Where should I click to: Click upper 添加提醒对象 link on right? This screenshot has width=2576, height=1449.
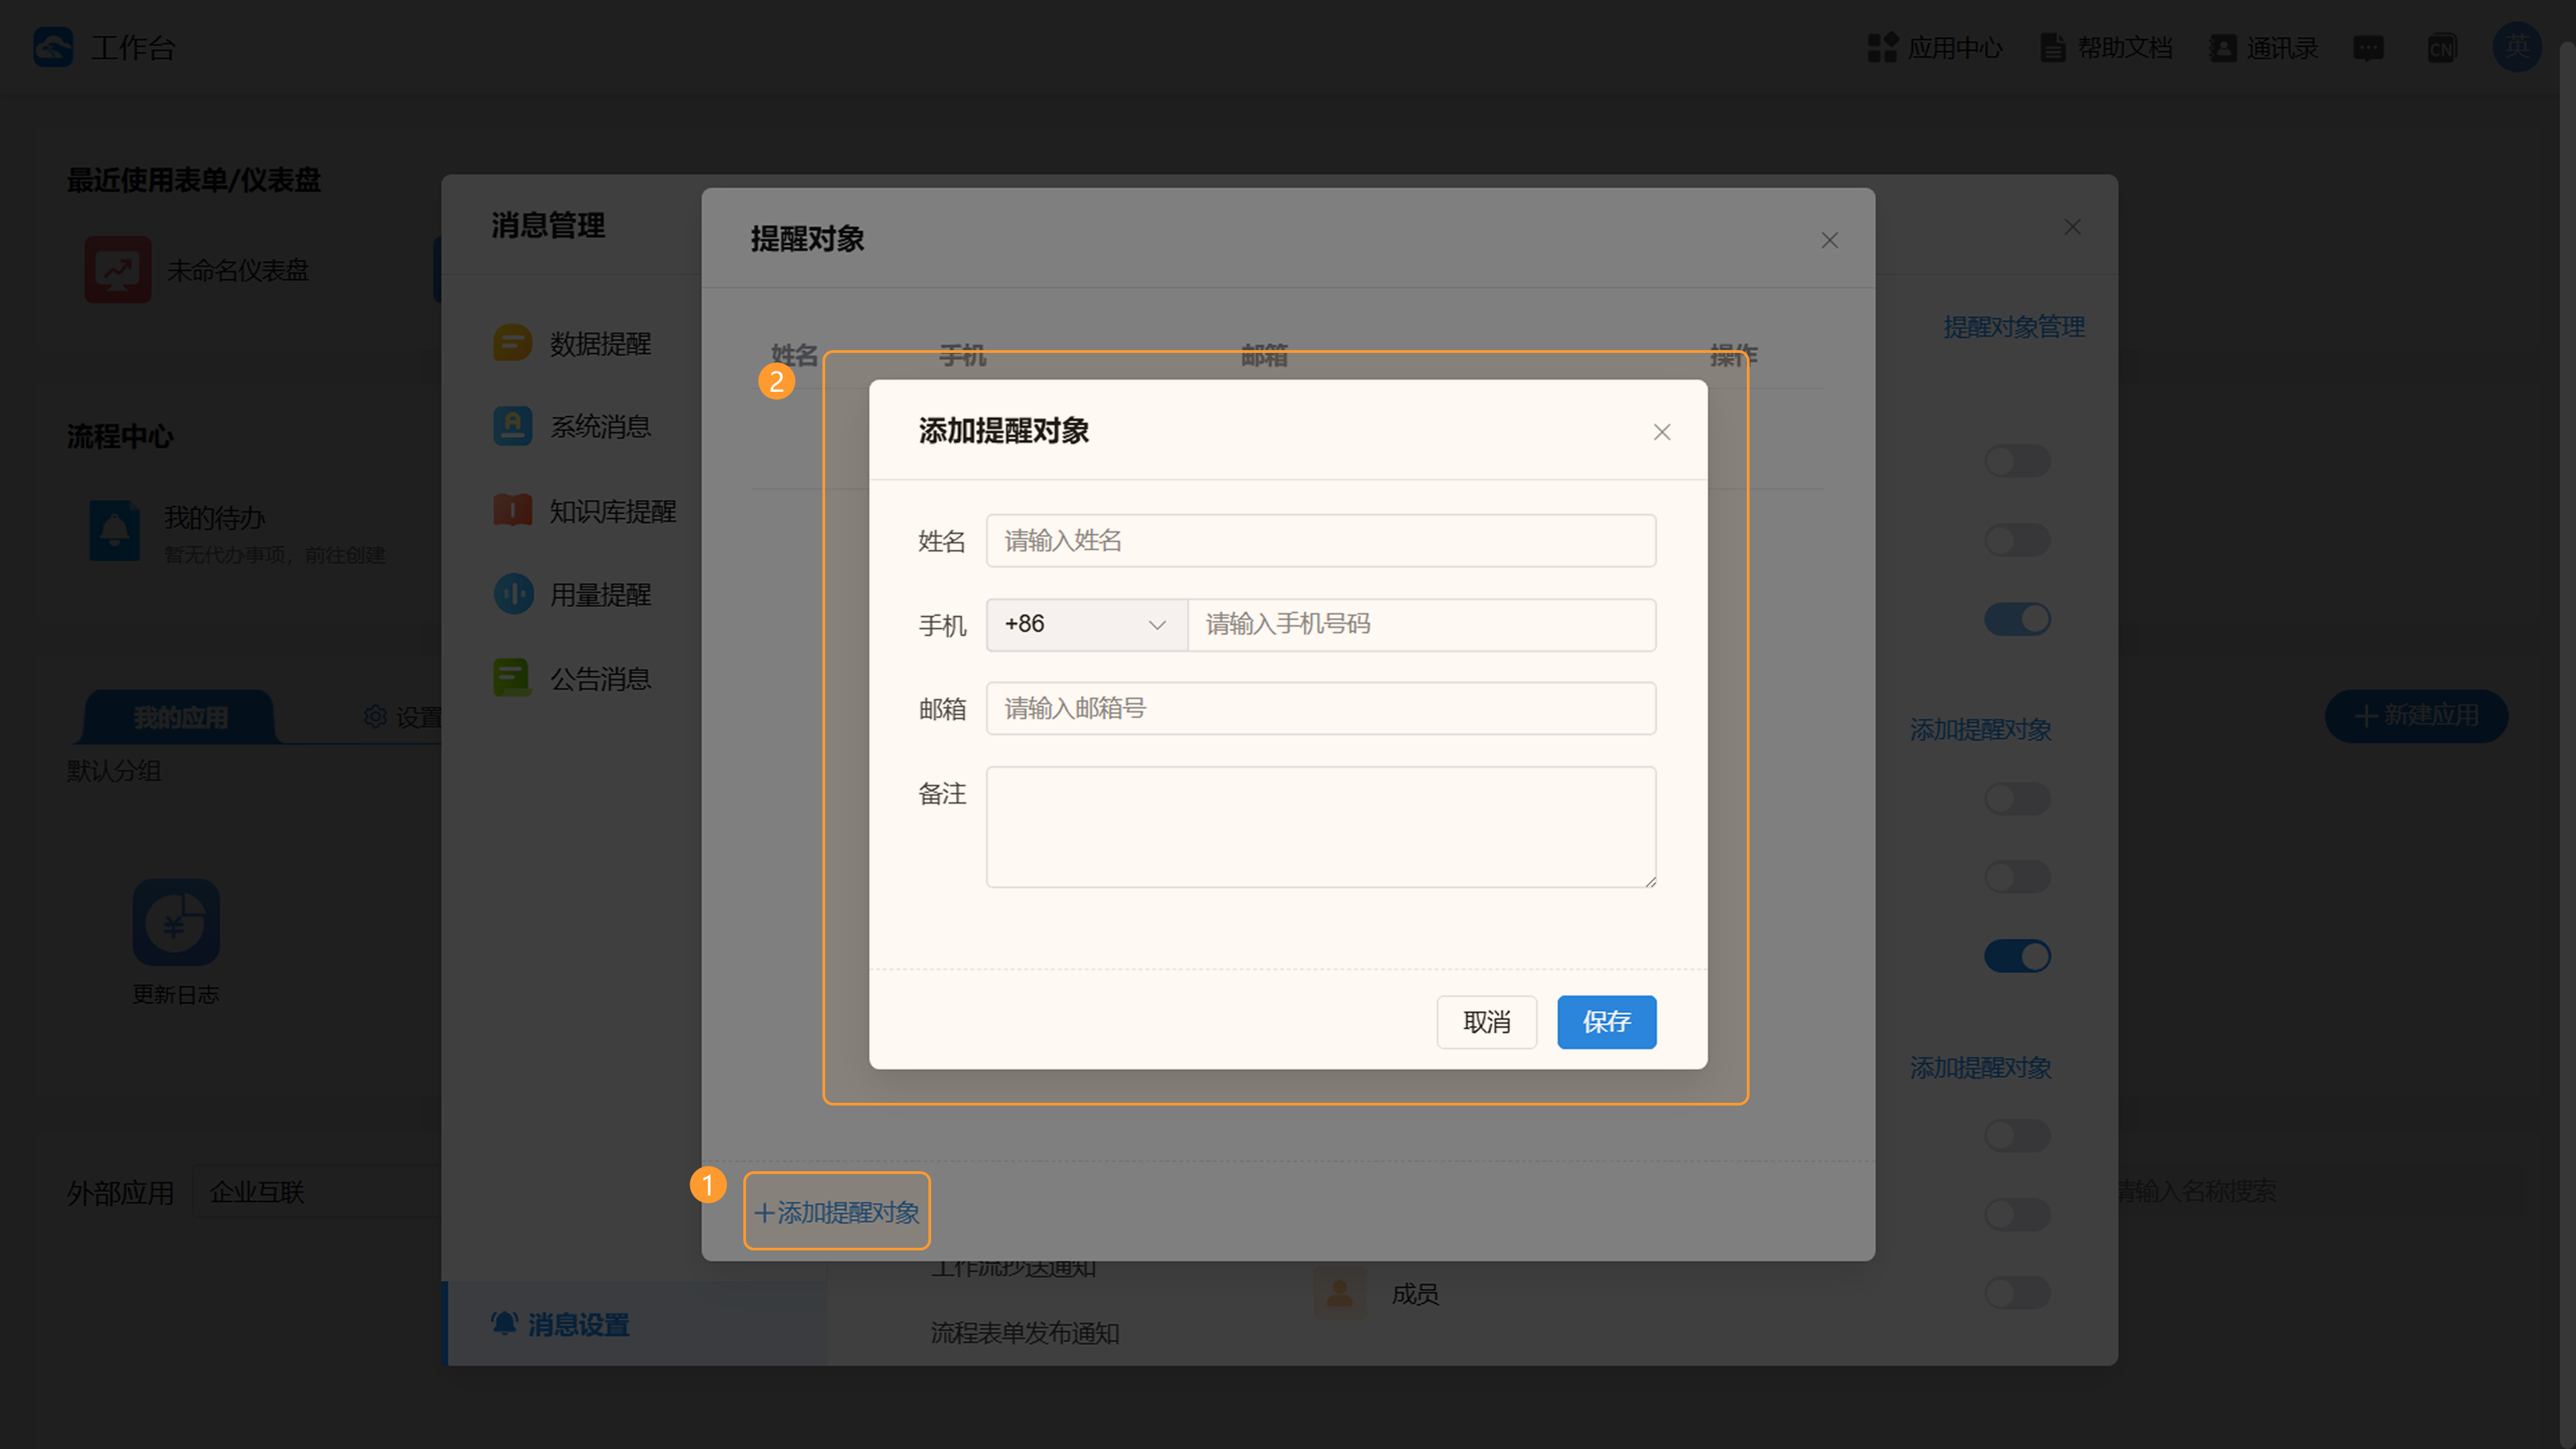click(x=1981, y=730)
